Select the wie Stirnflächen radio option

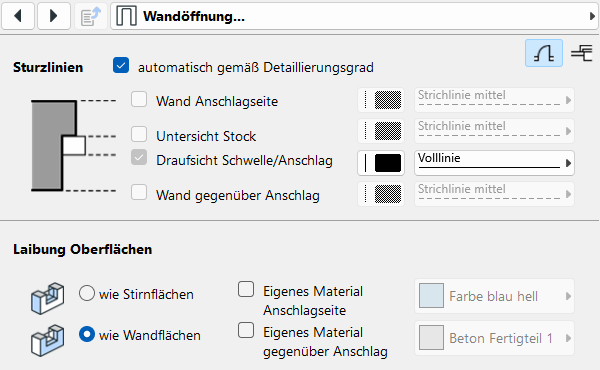pos(87,293)
